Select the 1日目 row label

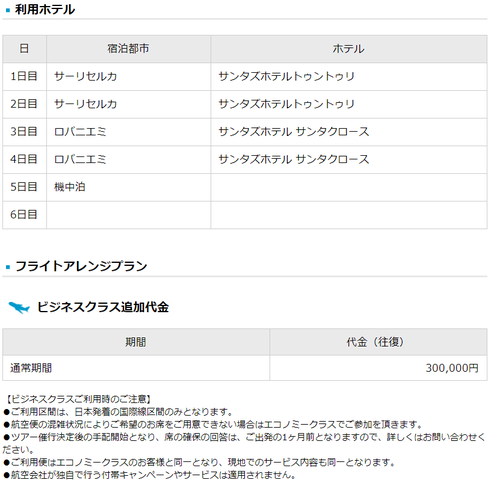[24, 76]
